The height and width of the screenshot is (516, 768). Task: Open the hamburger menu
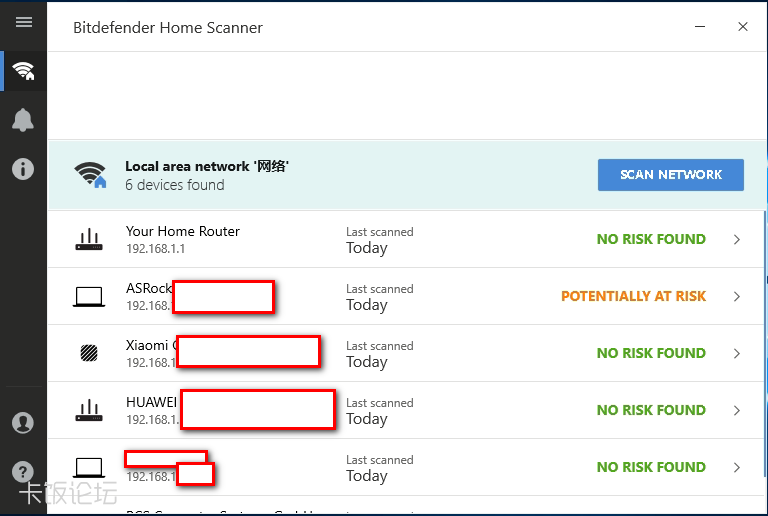coord(24,22)
